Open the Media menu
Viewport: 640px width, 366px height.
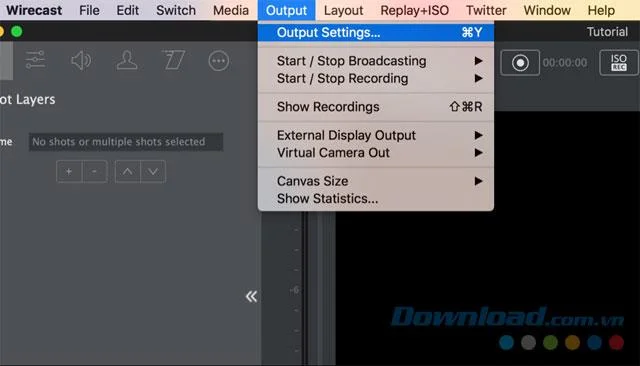231,10
